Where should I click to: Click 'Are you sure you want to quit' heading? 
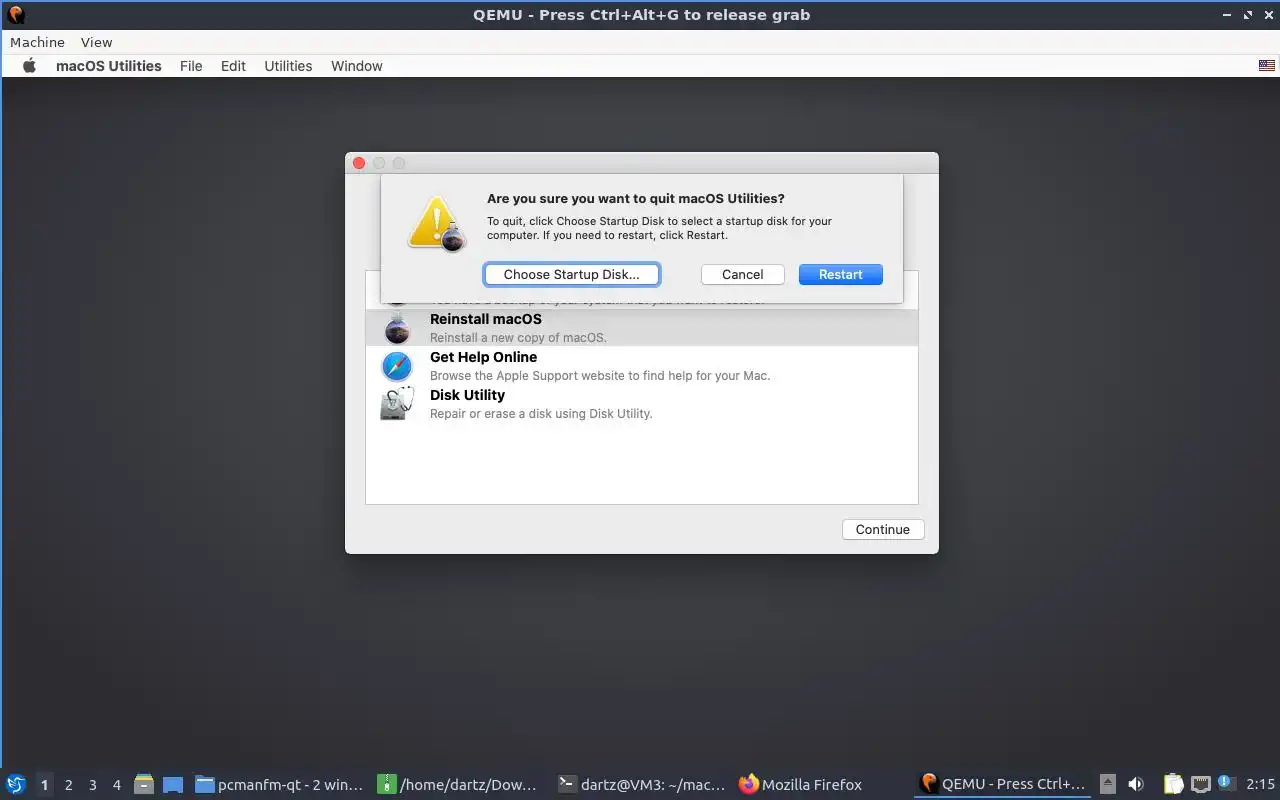click(x=636, y=198)
